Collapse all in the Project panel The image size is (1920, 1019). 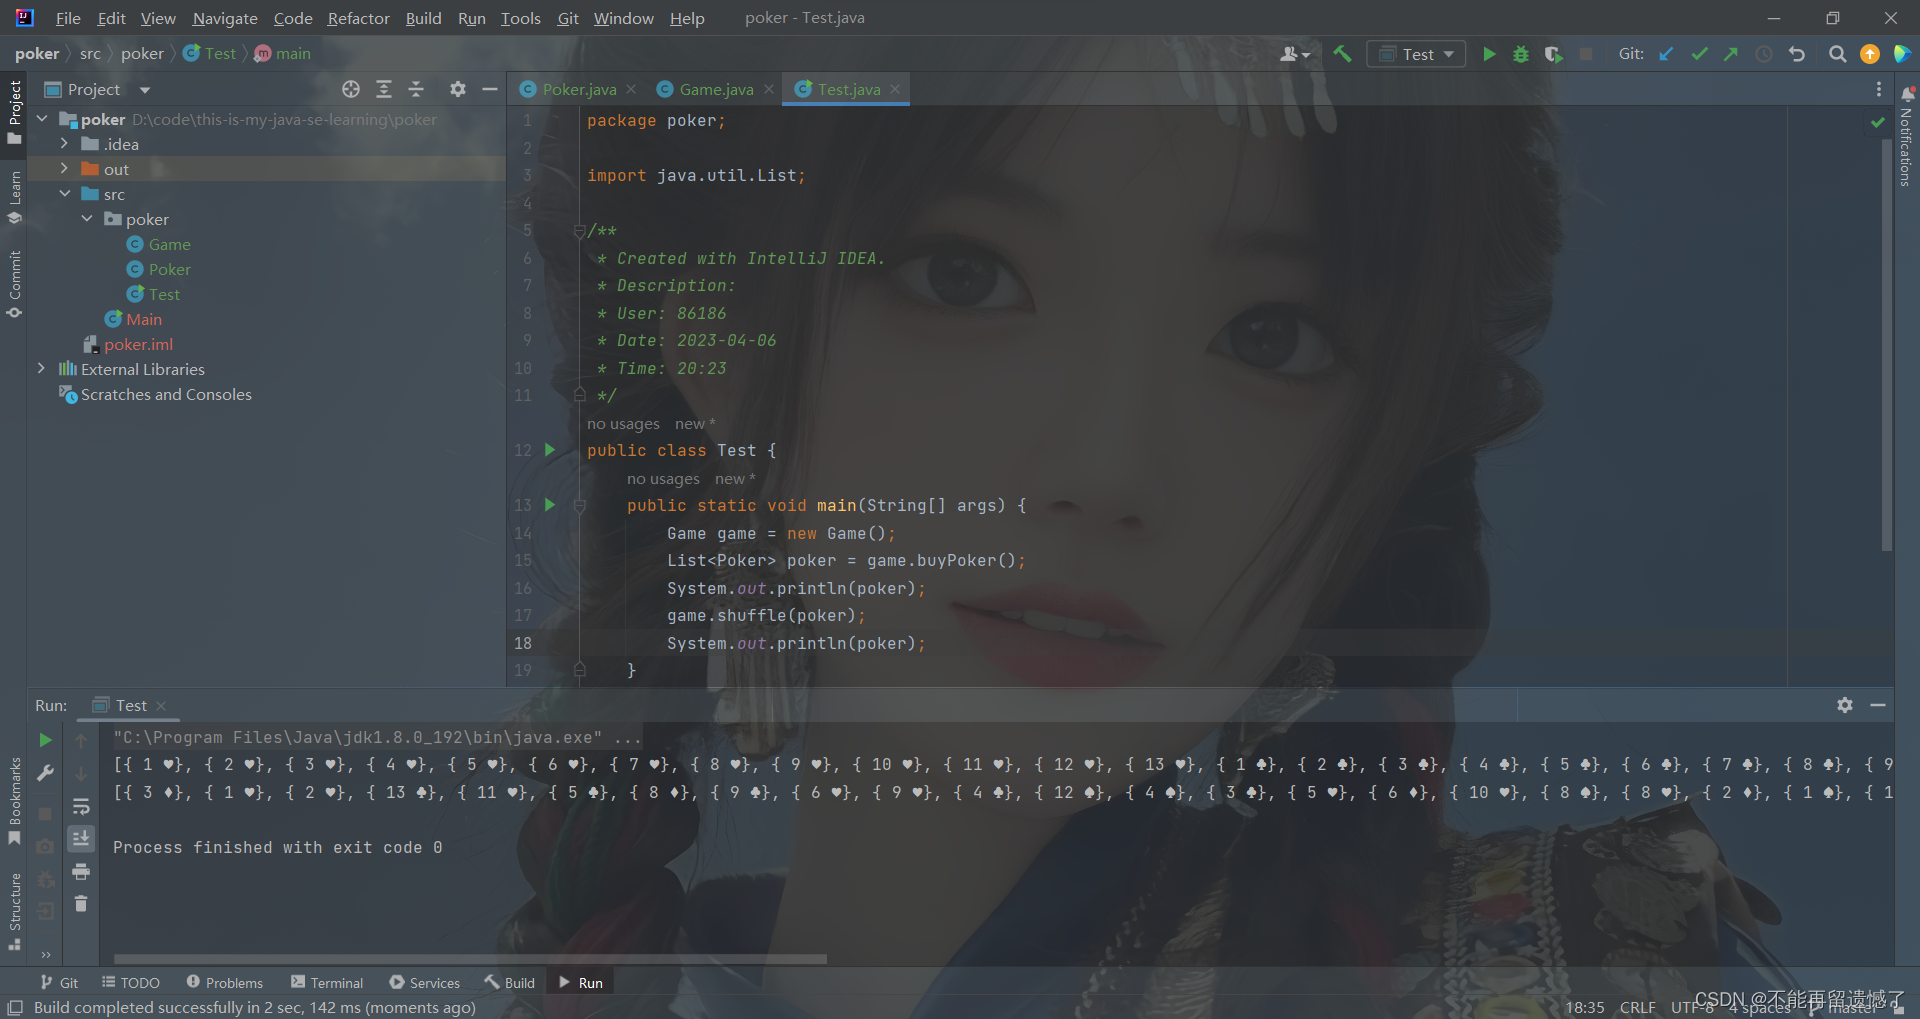click(x=416, y=89)
